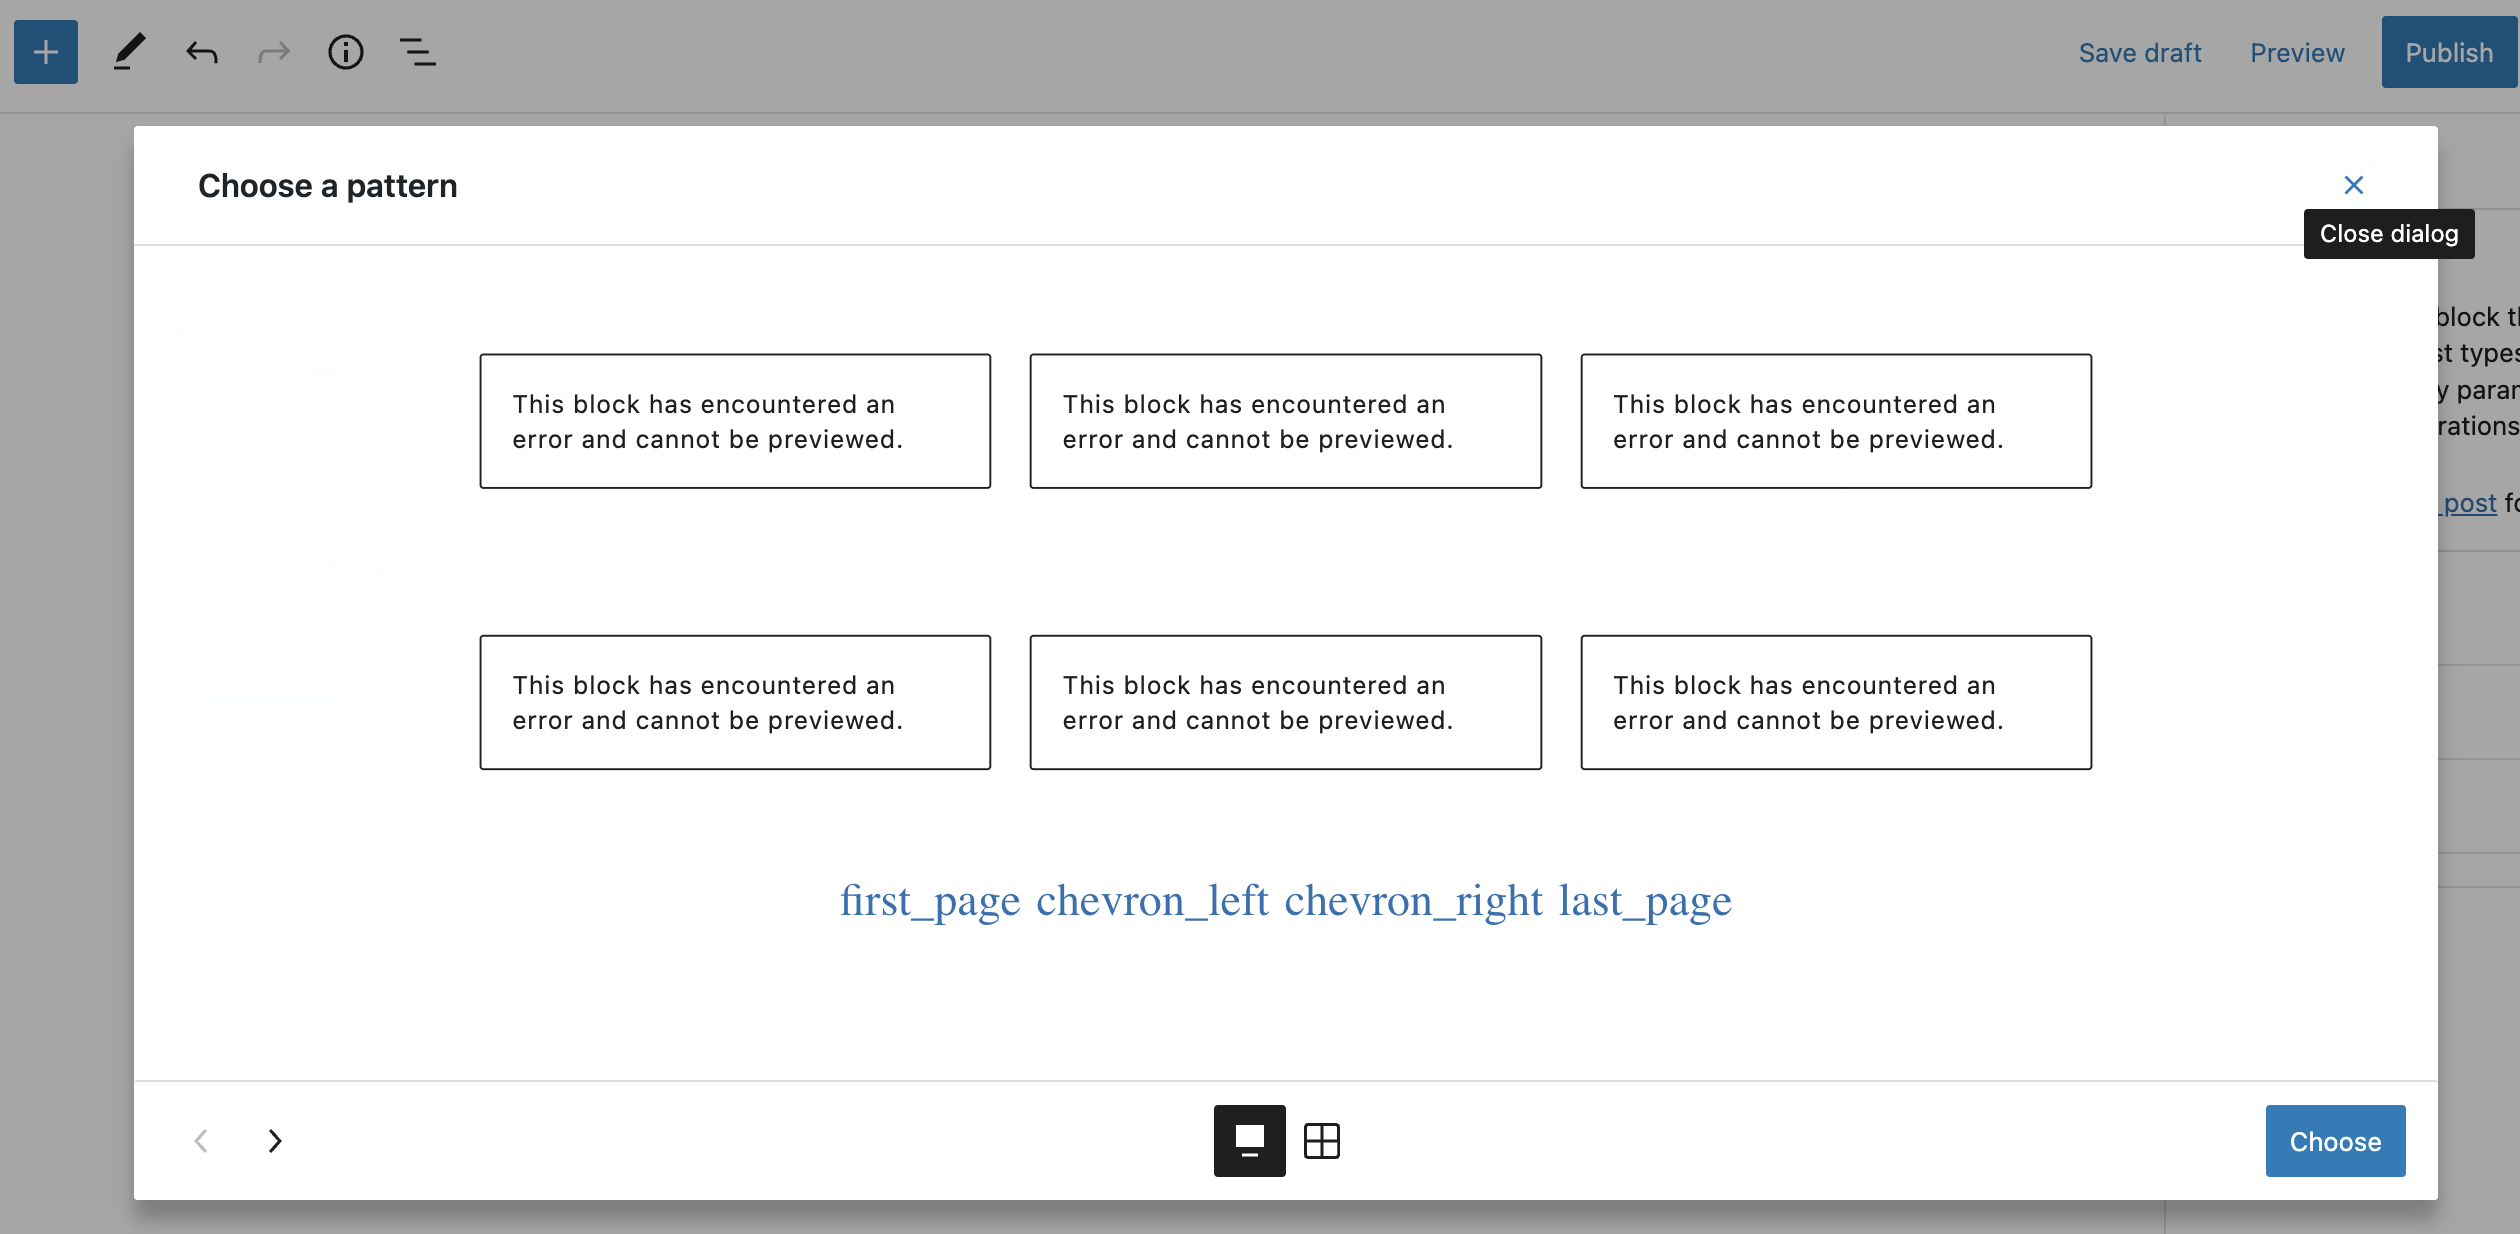This screenshot has width=2520, height=1234.
Task: Publish the post
Action: [2448, 52]
